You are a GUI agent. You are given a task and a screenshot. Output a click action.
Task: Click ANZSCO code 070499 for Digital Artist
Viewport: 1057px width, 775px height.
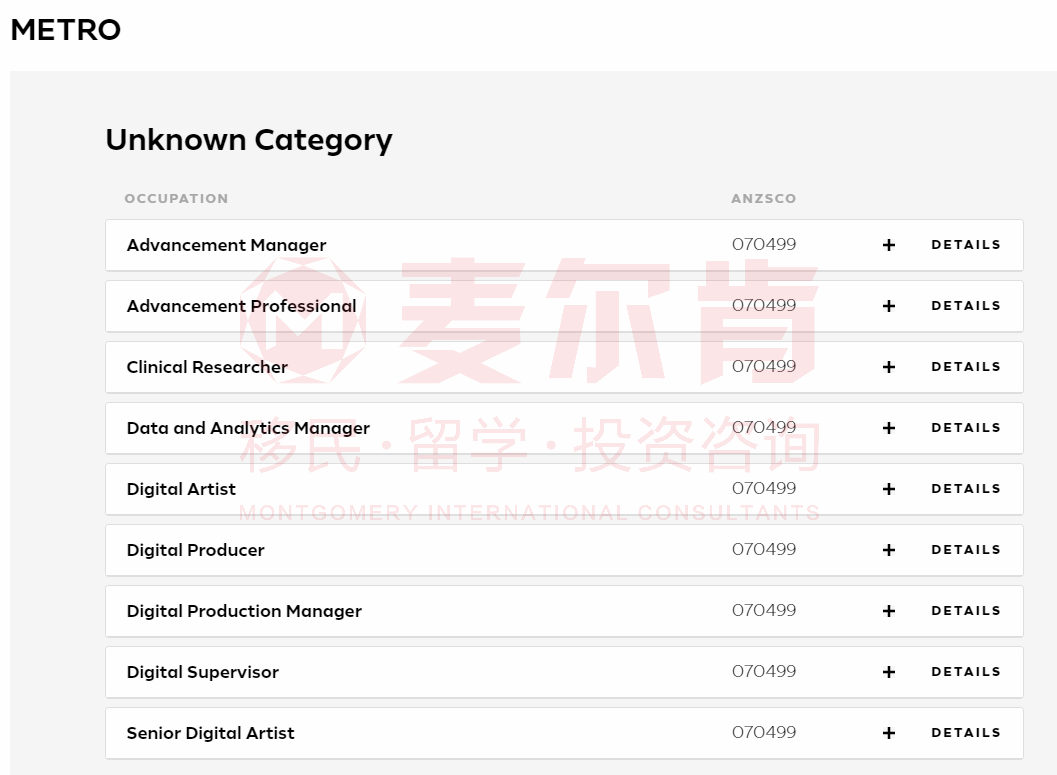click(764, 488)
